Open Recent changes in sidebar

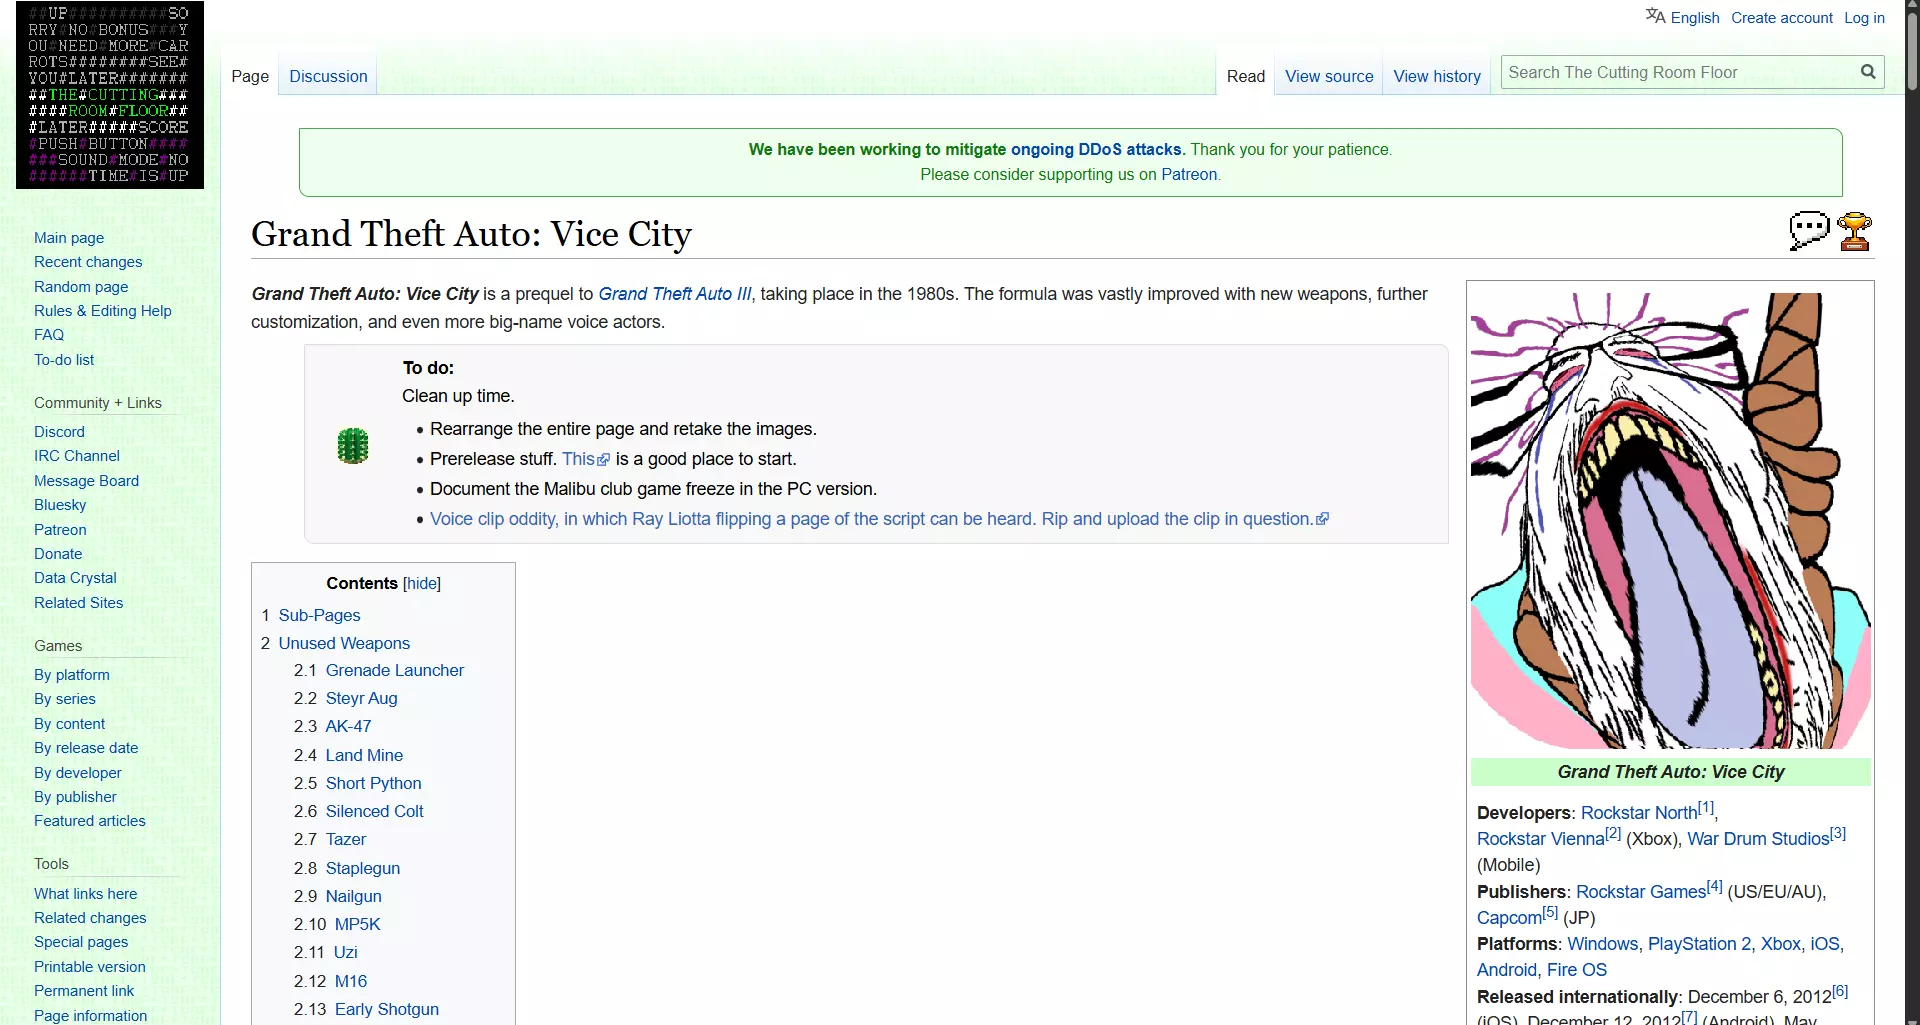coord(88,262)
